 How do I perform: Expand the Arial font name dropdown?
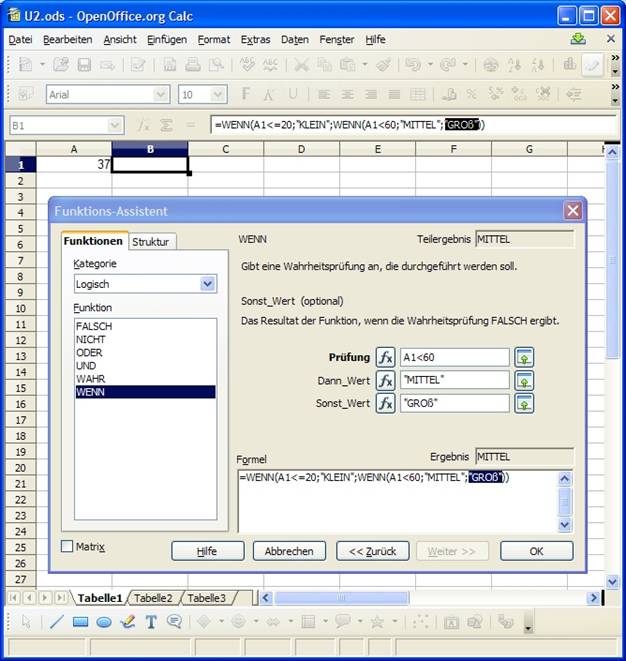tap(161, 94)
